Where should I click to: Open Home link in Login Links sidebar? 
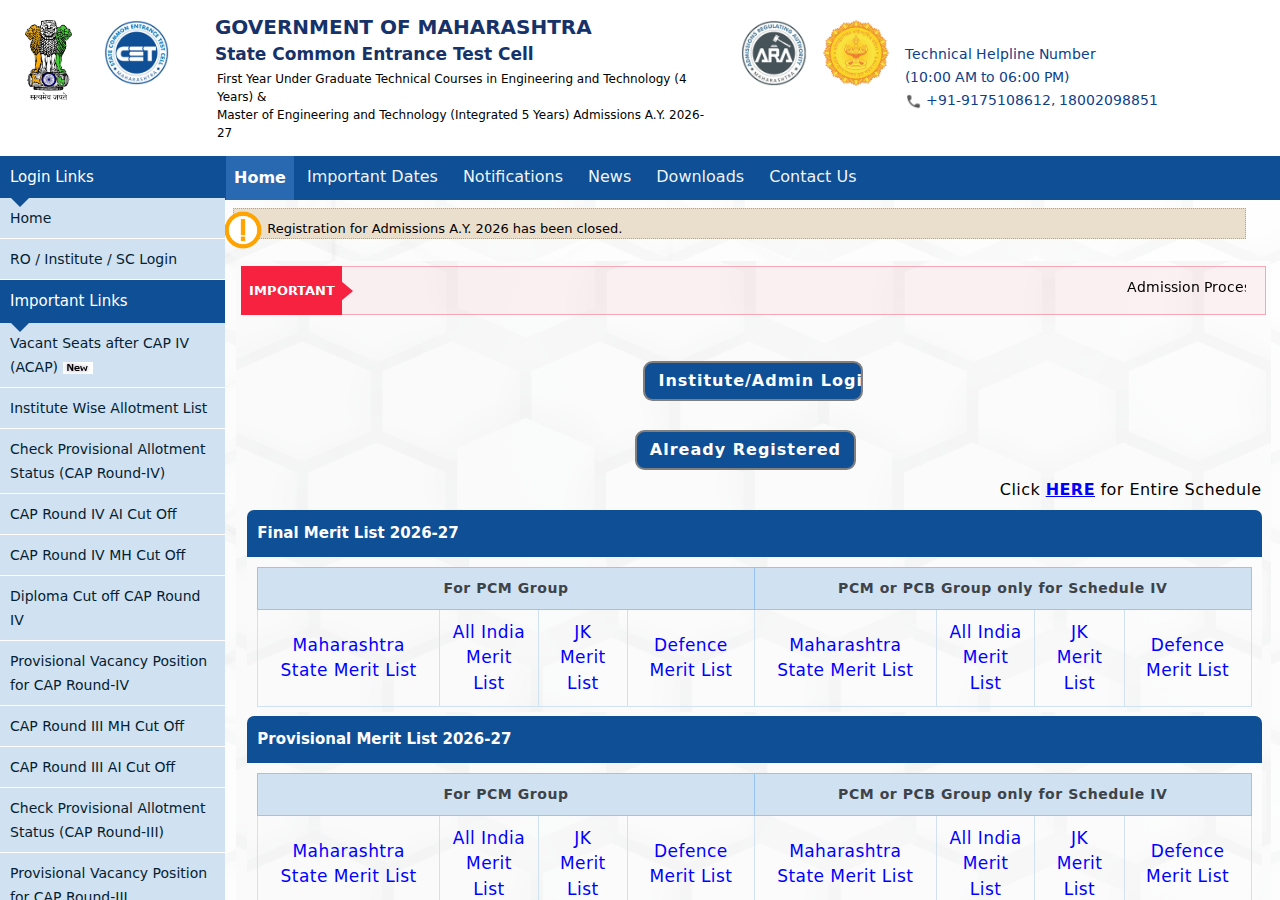112,218
